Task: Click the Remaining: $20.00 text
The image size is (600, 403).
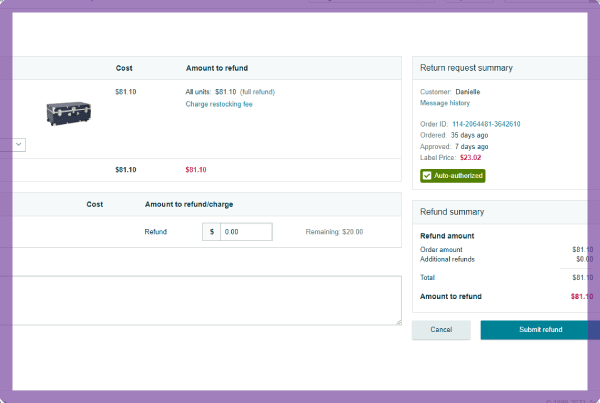Action: tap(334, 231)
